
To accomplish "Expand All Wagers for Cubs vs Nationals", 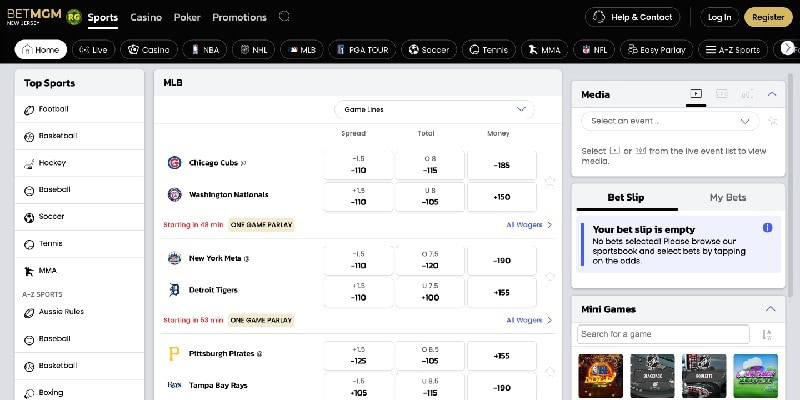I will (x=529, y=224).
